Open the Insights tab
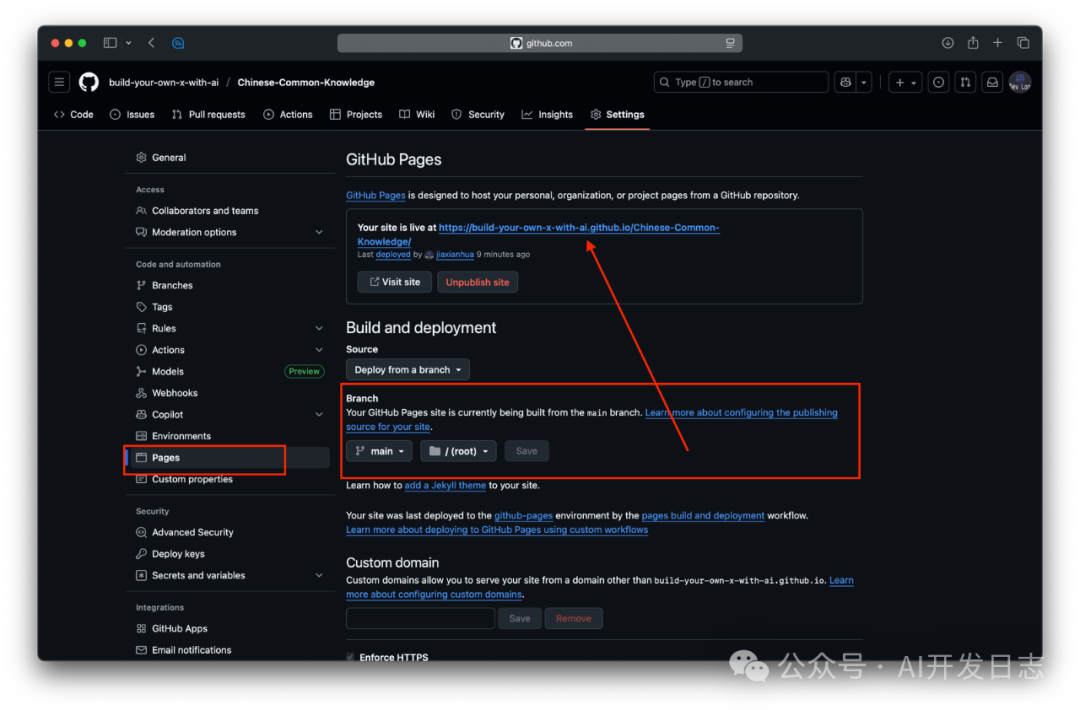This screenshot has height=710, width=1080. pyautogui.click(x=548, y=115)
